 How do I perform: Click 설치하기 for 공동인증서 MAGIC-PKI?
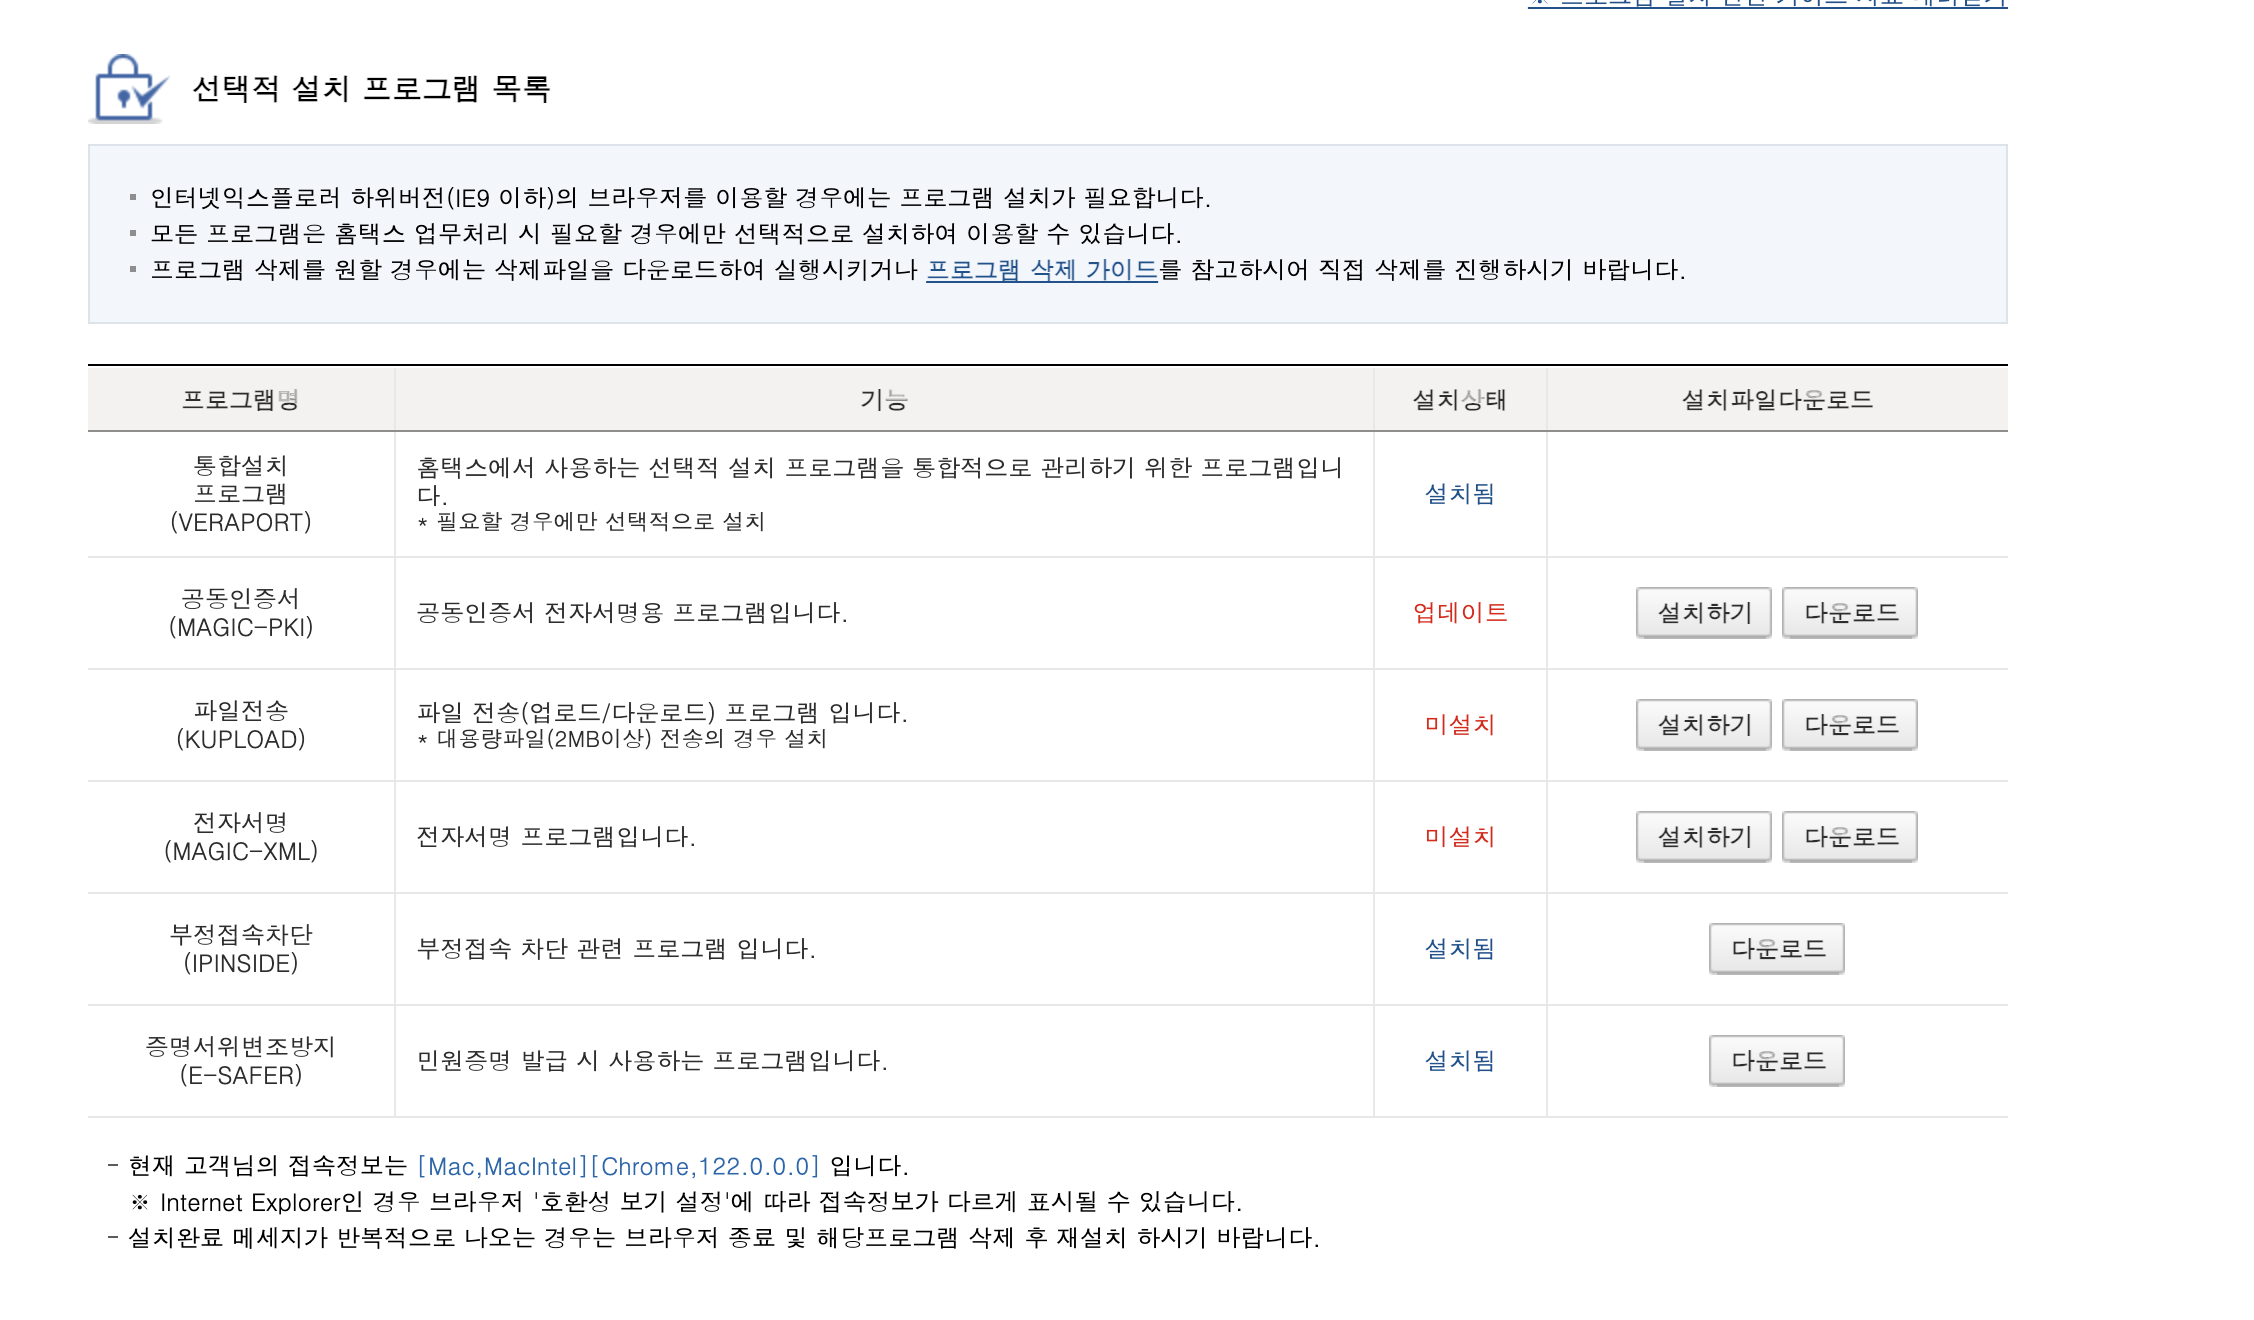coord(1703,613)
